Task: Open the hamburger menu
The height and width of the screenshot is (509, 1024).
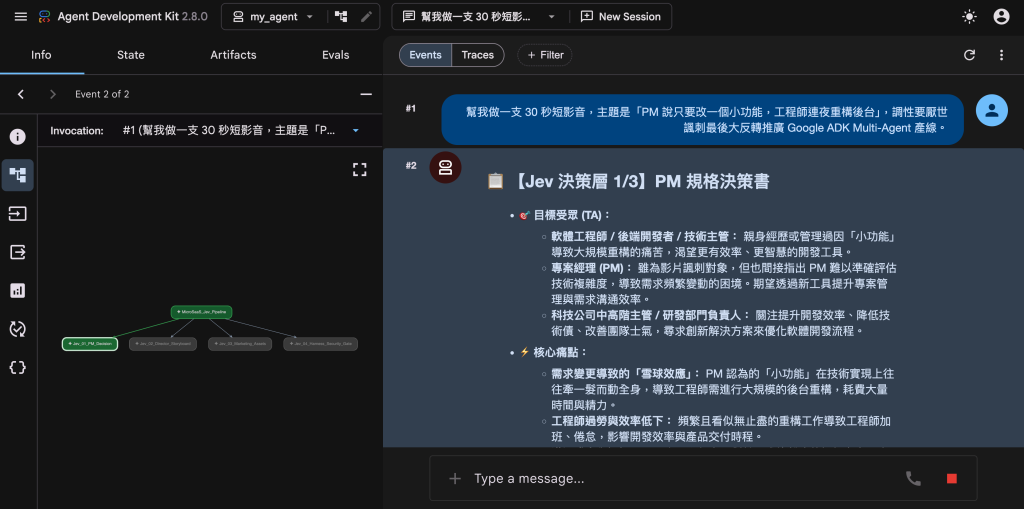Action: (21, 16)
